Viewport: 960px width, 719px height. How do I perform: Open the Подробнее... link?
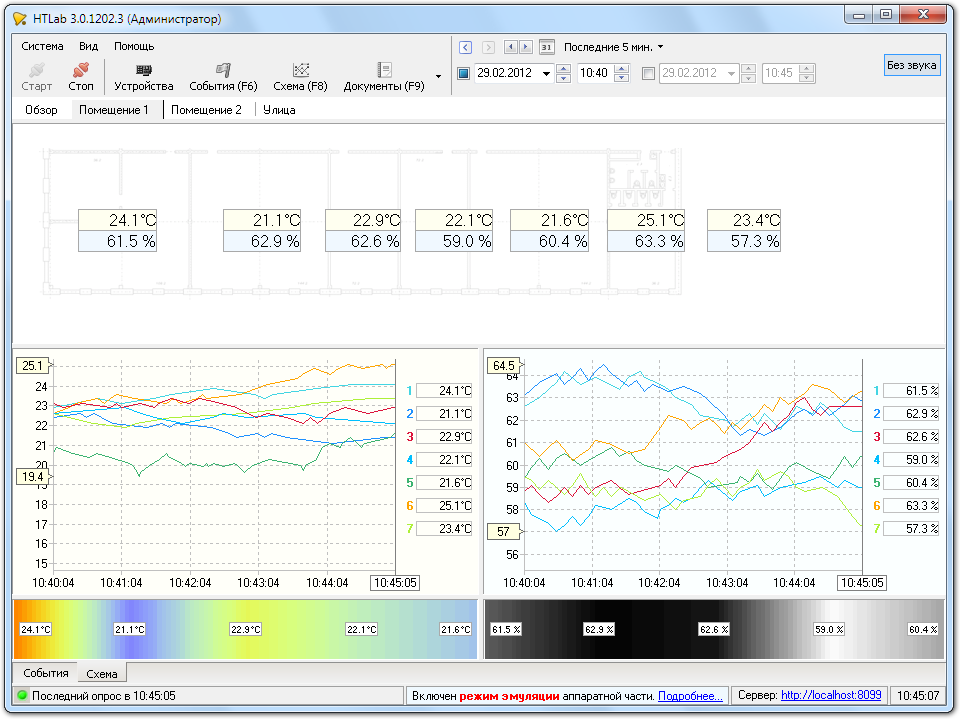pyautogui.click(x=690, y=696)
